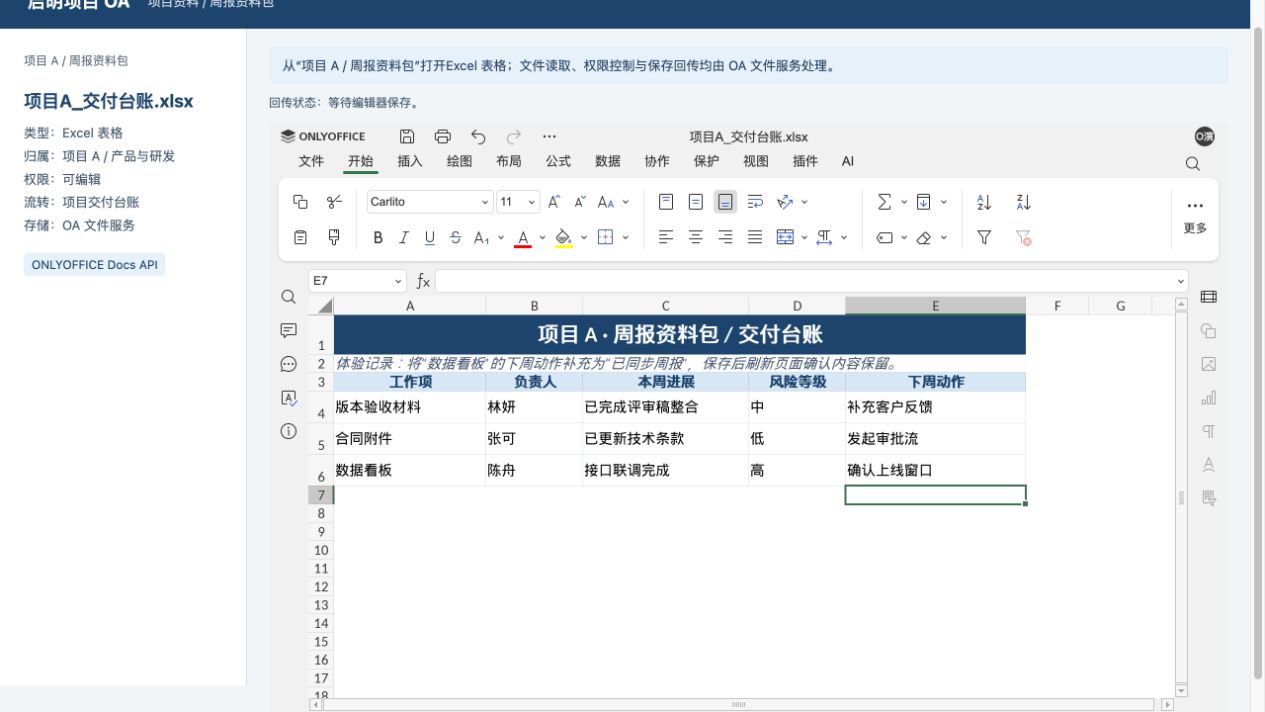Increase font size

tap(554, 202)
